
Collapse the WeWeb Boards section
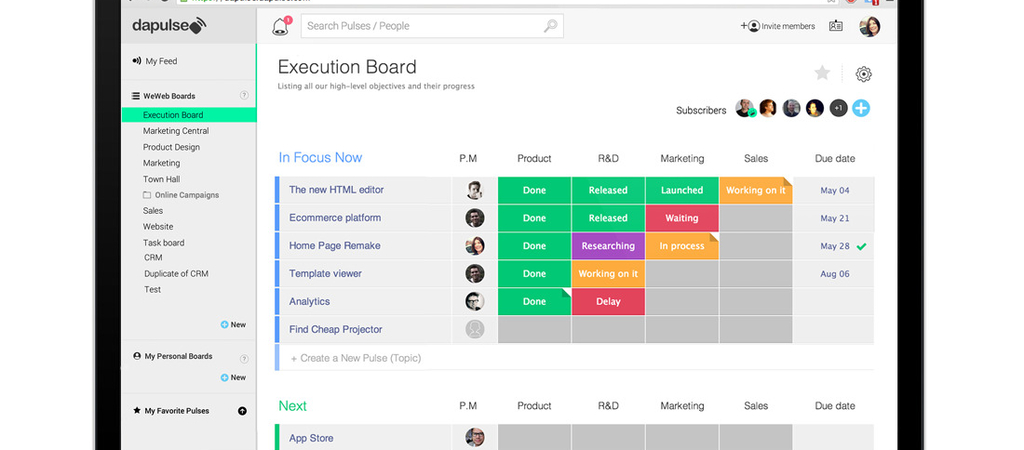pos(136,96)
